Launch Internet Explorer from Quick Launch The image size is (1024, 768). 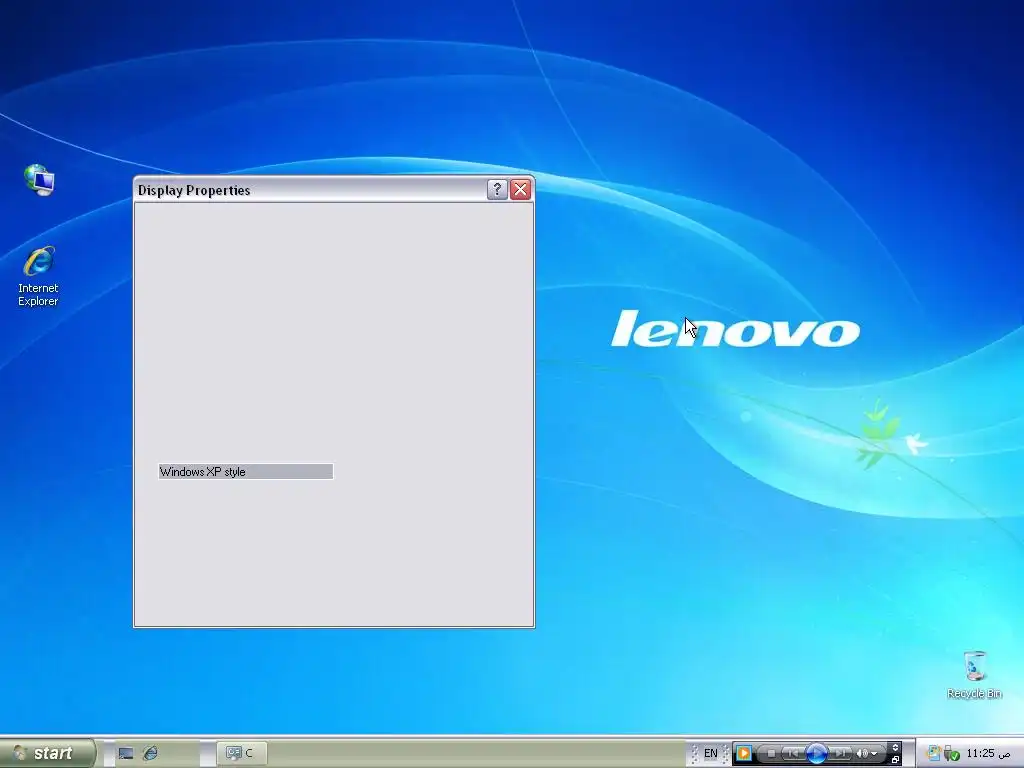150,753
